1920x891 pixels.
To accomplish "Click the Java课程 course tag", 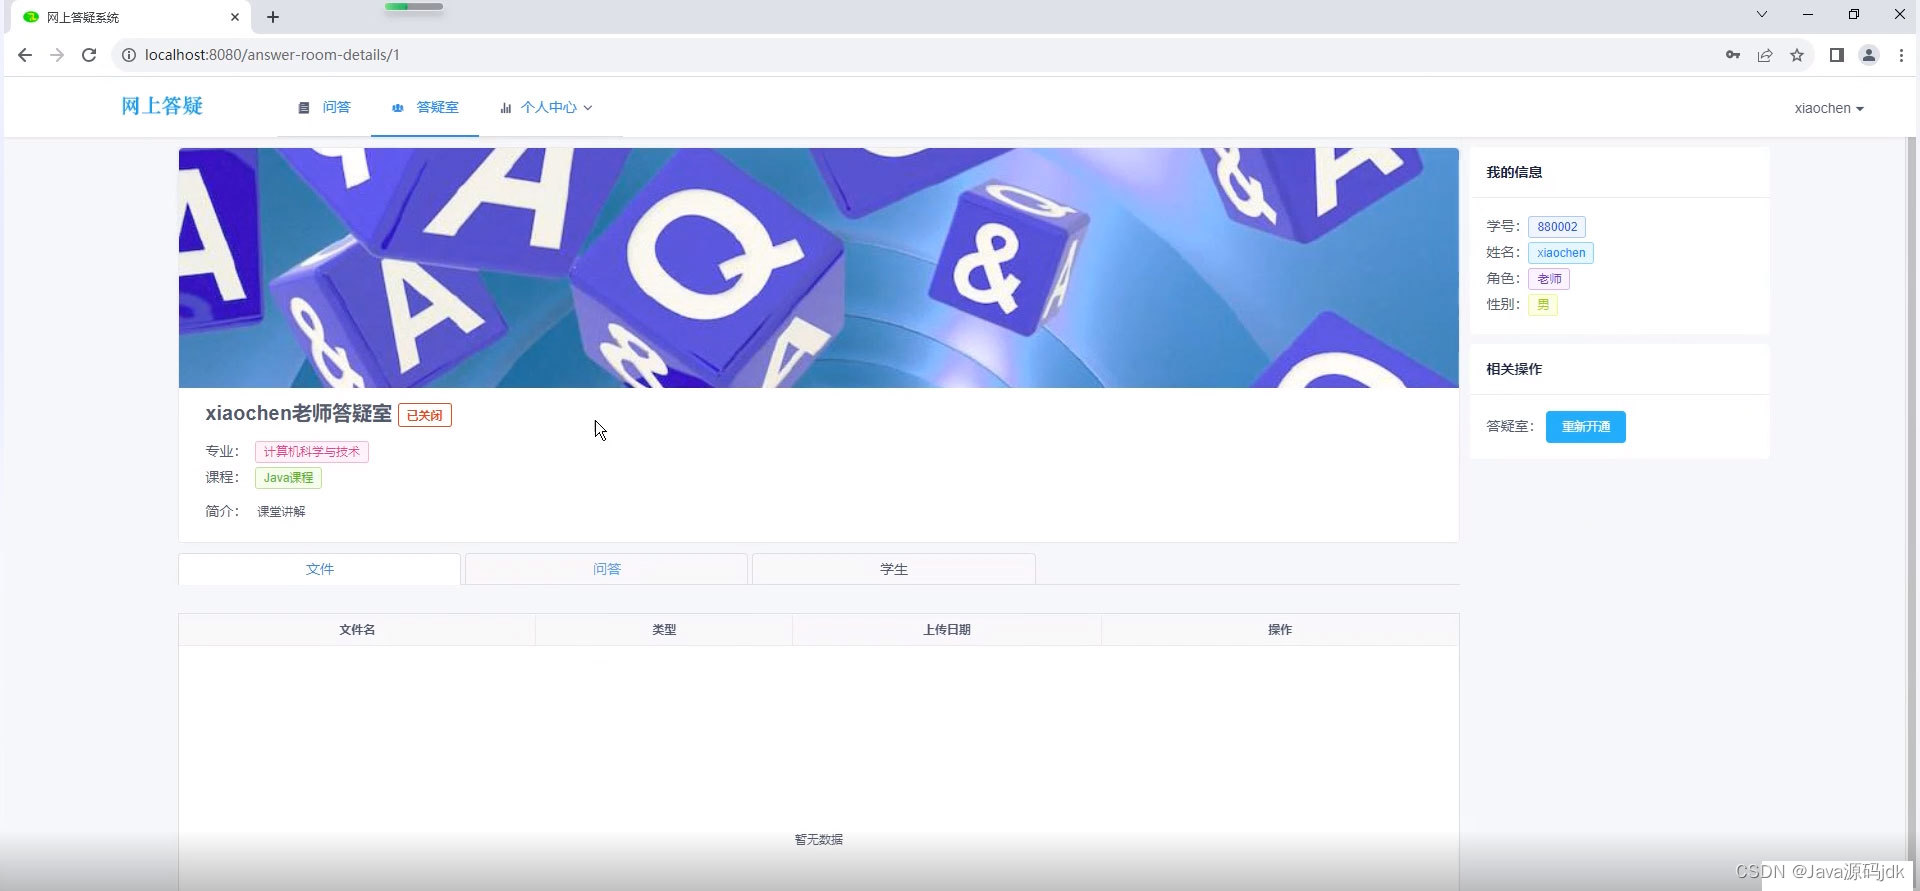I will pyautogui.click(x=289, y=478).
